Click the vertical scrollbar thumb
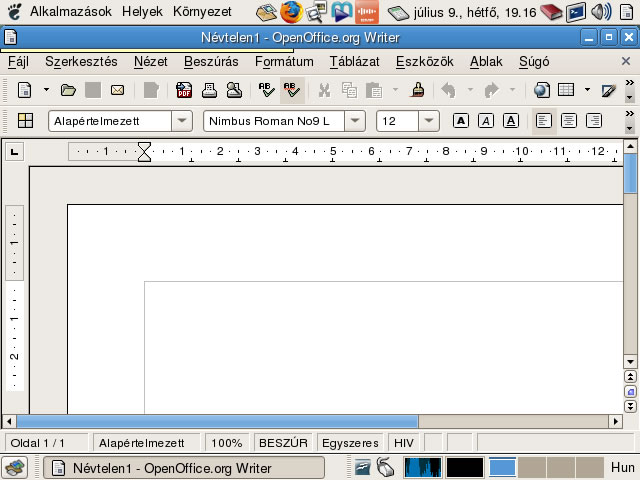640x480 pixels. [x=630, y=174]
